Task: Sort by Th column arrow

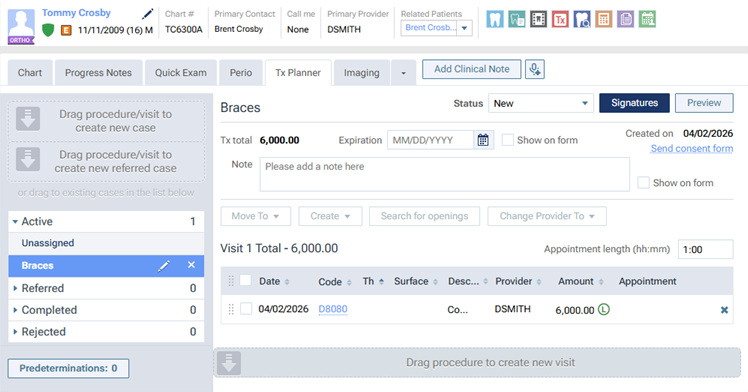Action: click(x=381, y=281)
